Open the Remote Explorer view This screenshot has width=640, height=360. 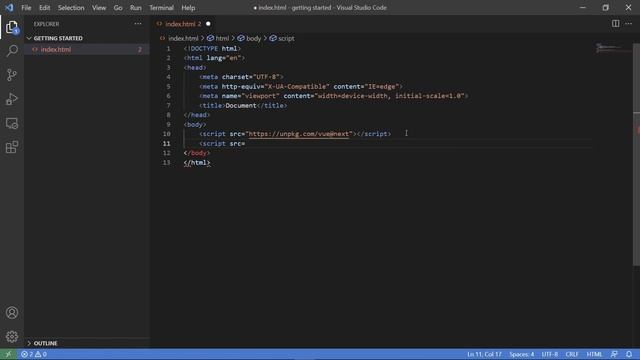(x=12, y=123)
